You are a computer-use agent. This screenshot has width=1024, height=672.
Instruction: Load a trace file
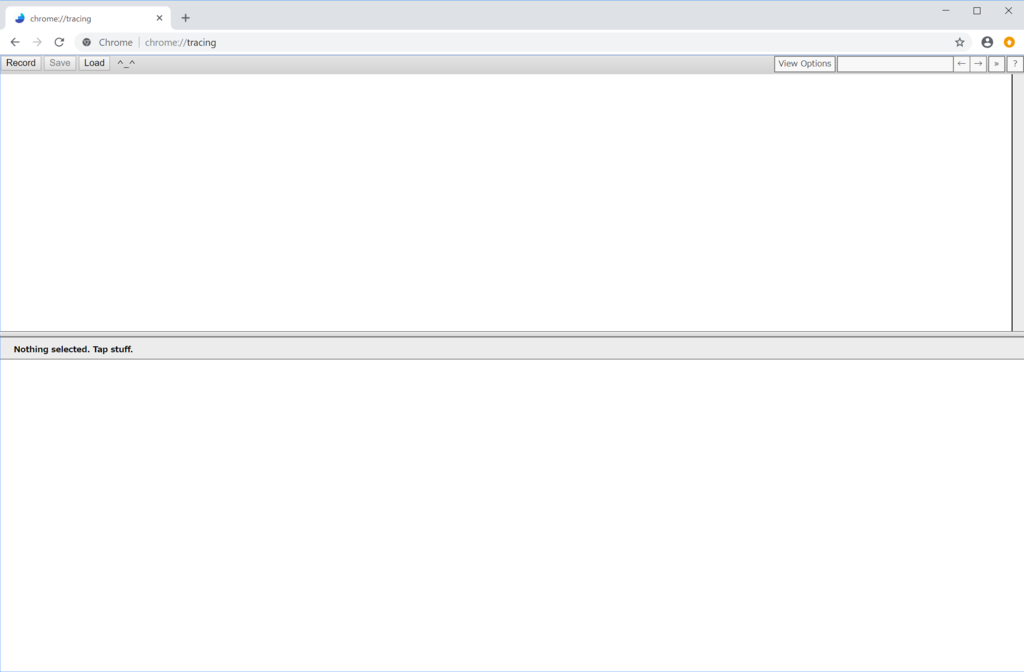[x=94, y=63]
